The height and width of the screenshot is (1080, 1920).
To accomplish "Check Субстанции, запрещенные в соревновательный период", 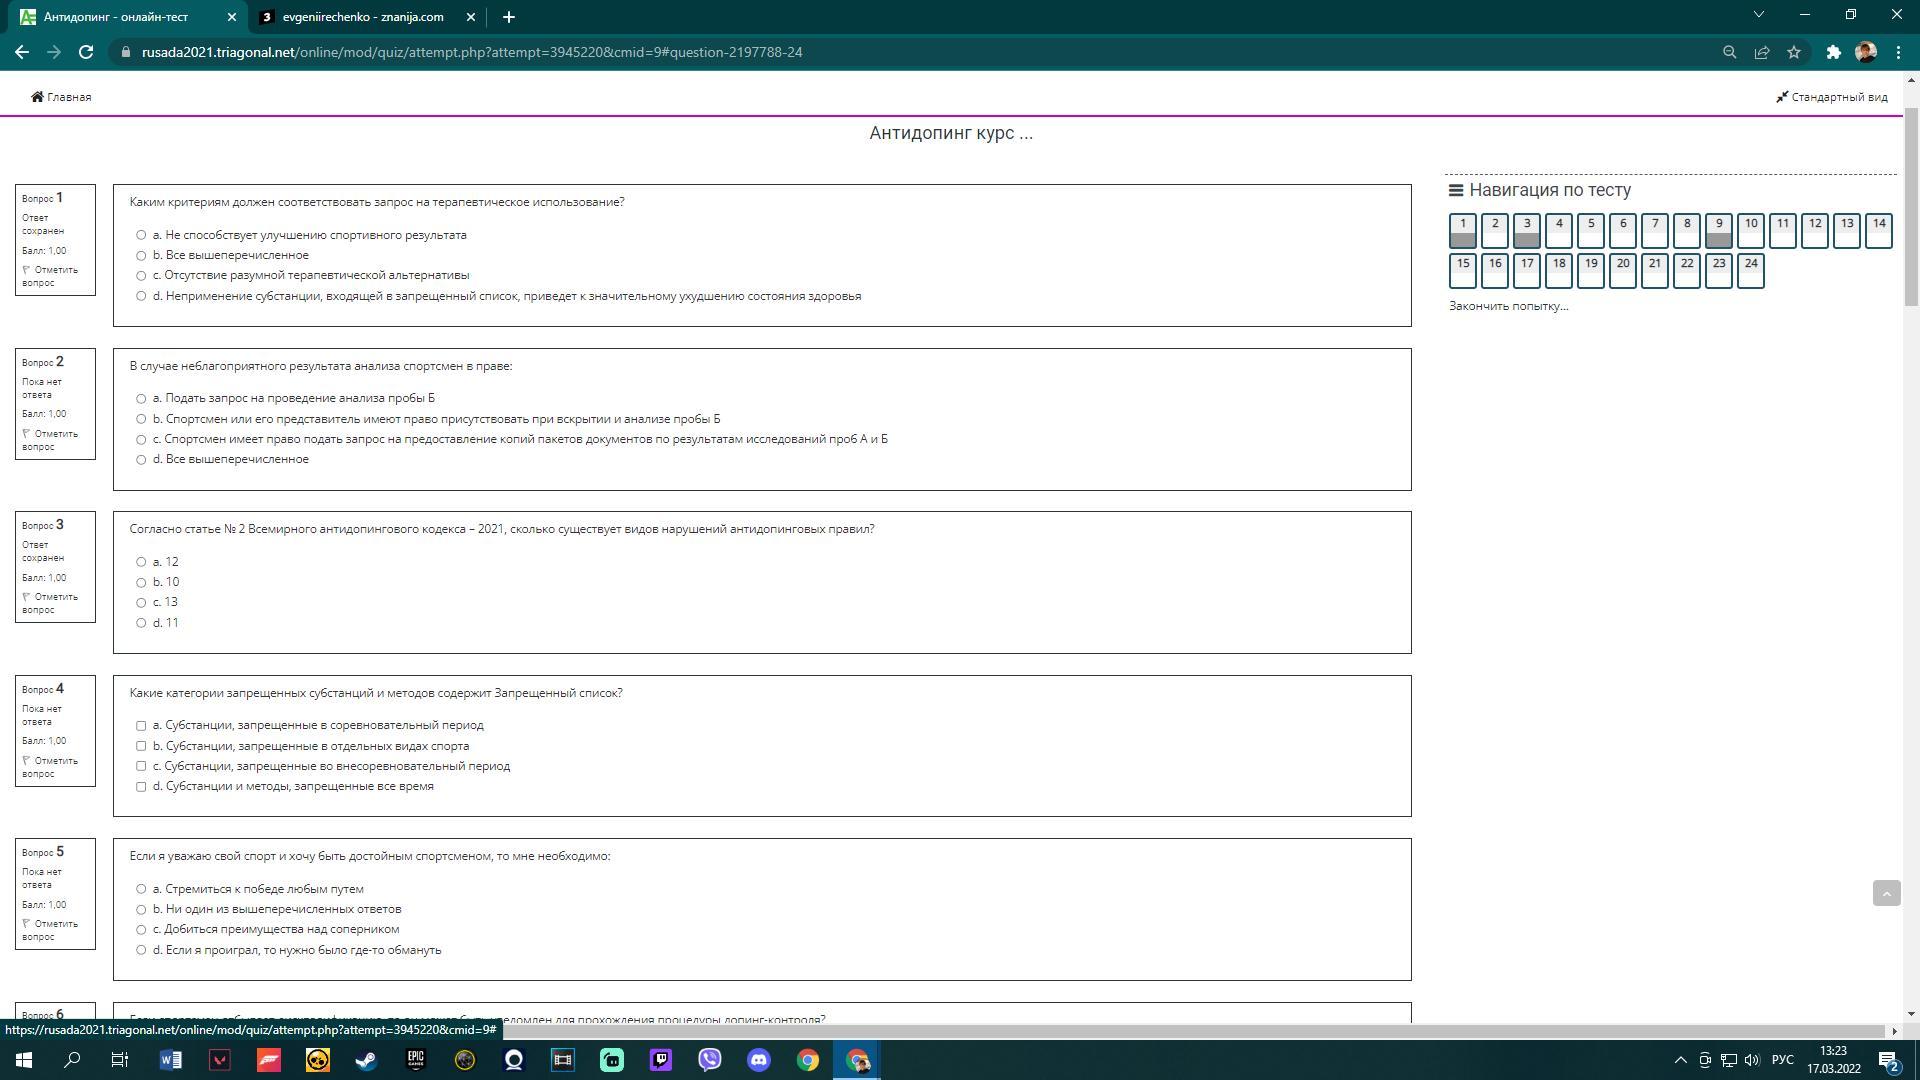I will point(141,726).
